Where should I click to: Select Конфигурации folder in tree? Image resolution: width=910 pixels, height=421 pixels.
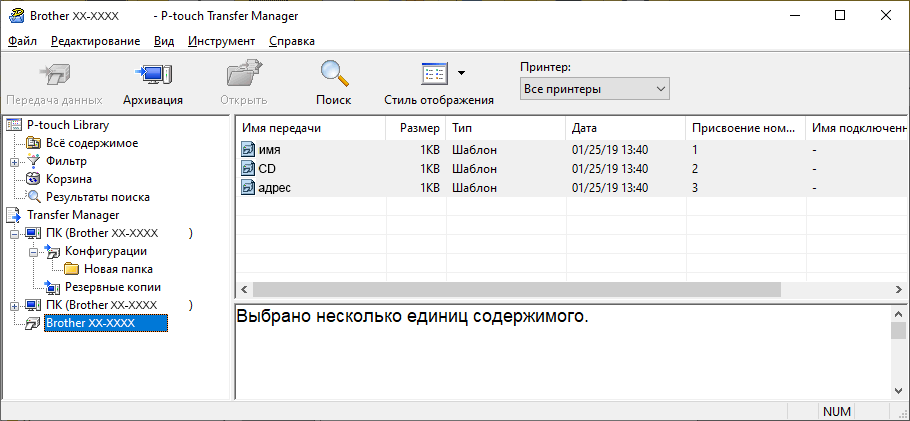coord(106,251)
